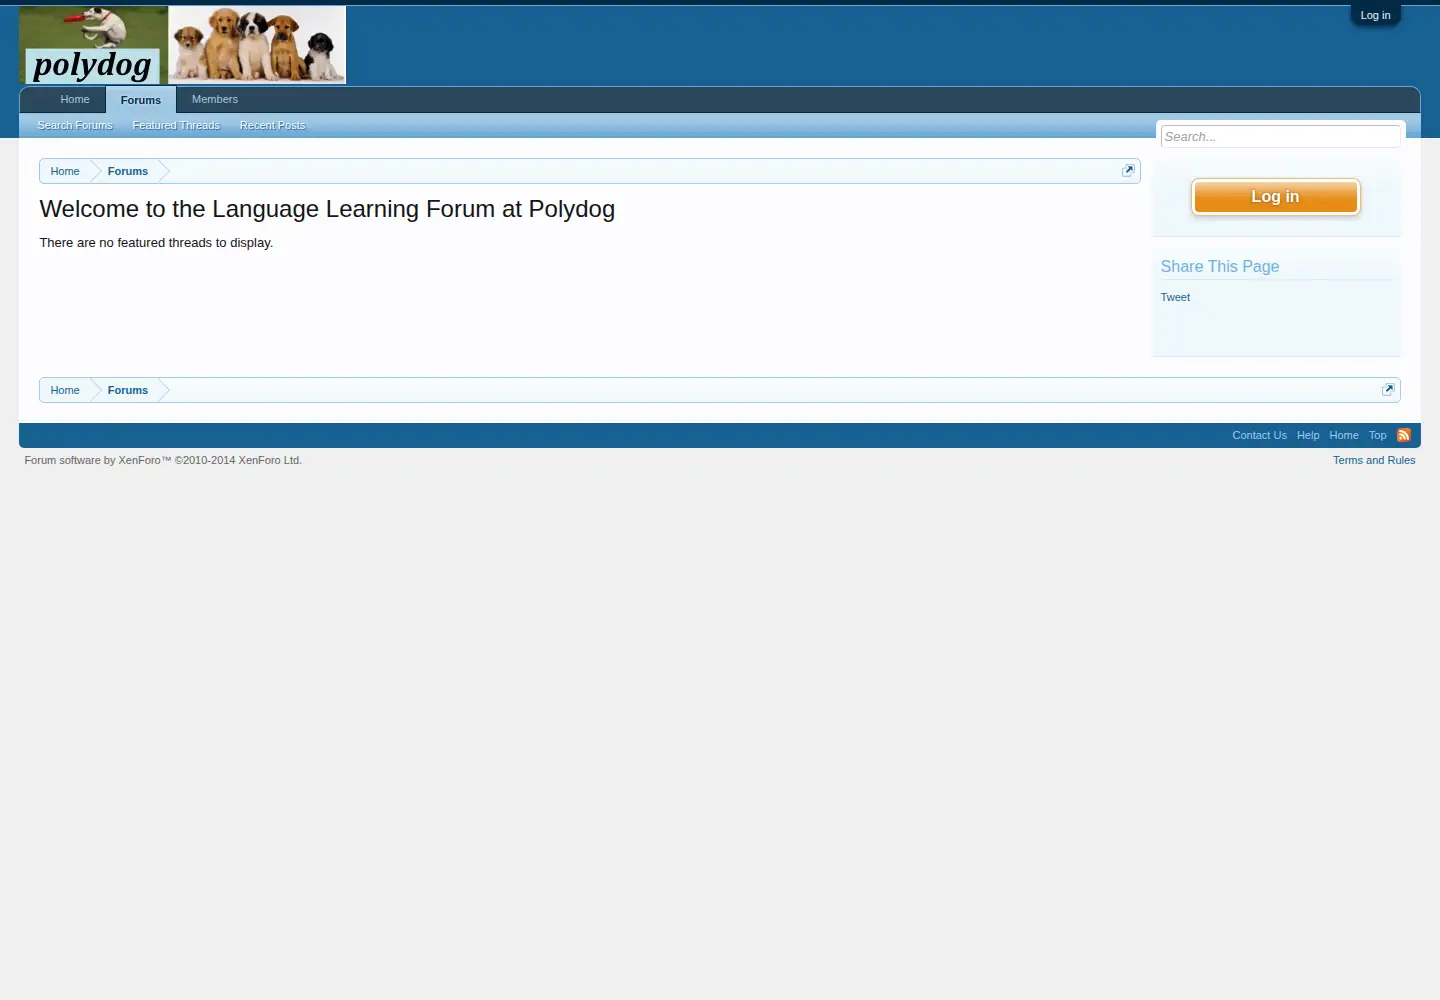The image size is (1440, 1000).
Task: Click the 'Forum software by XenForo' link
Action: click(x=163, y=461)
